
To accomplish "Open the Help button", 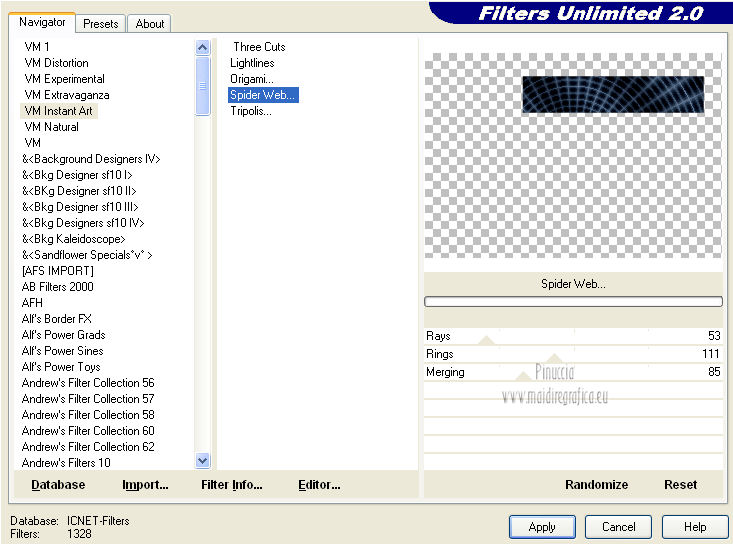I will click(695, 527).
